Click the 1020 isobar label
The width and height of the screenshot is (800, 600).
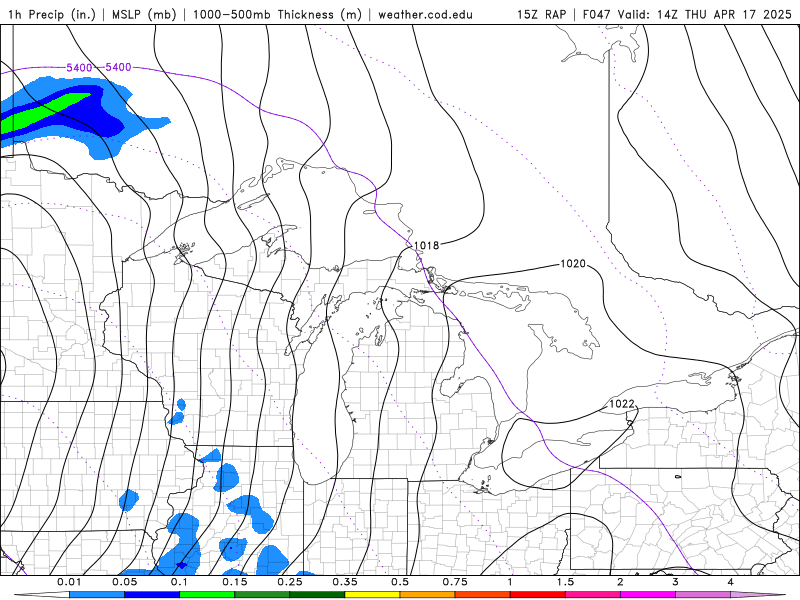tap(573, 263)
